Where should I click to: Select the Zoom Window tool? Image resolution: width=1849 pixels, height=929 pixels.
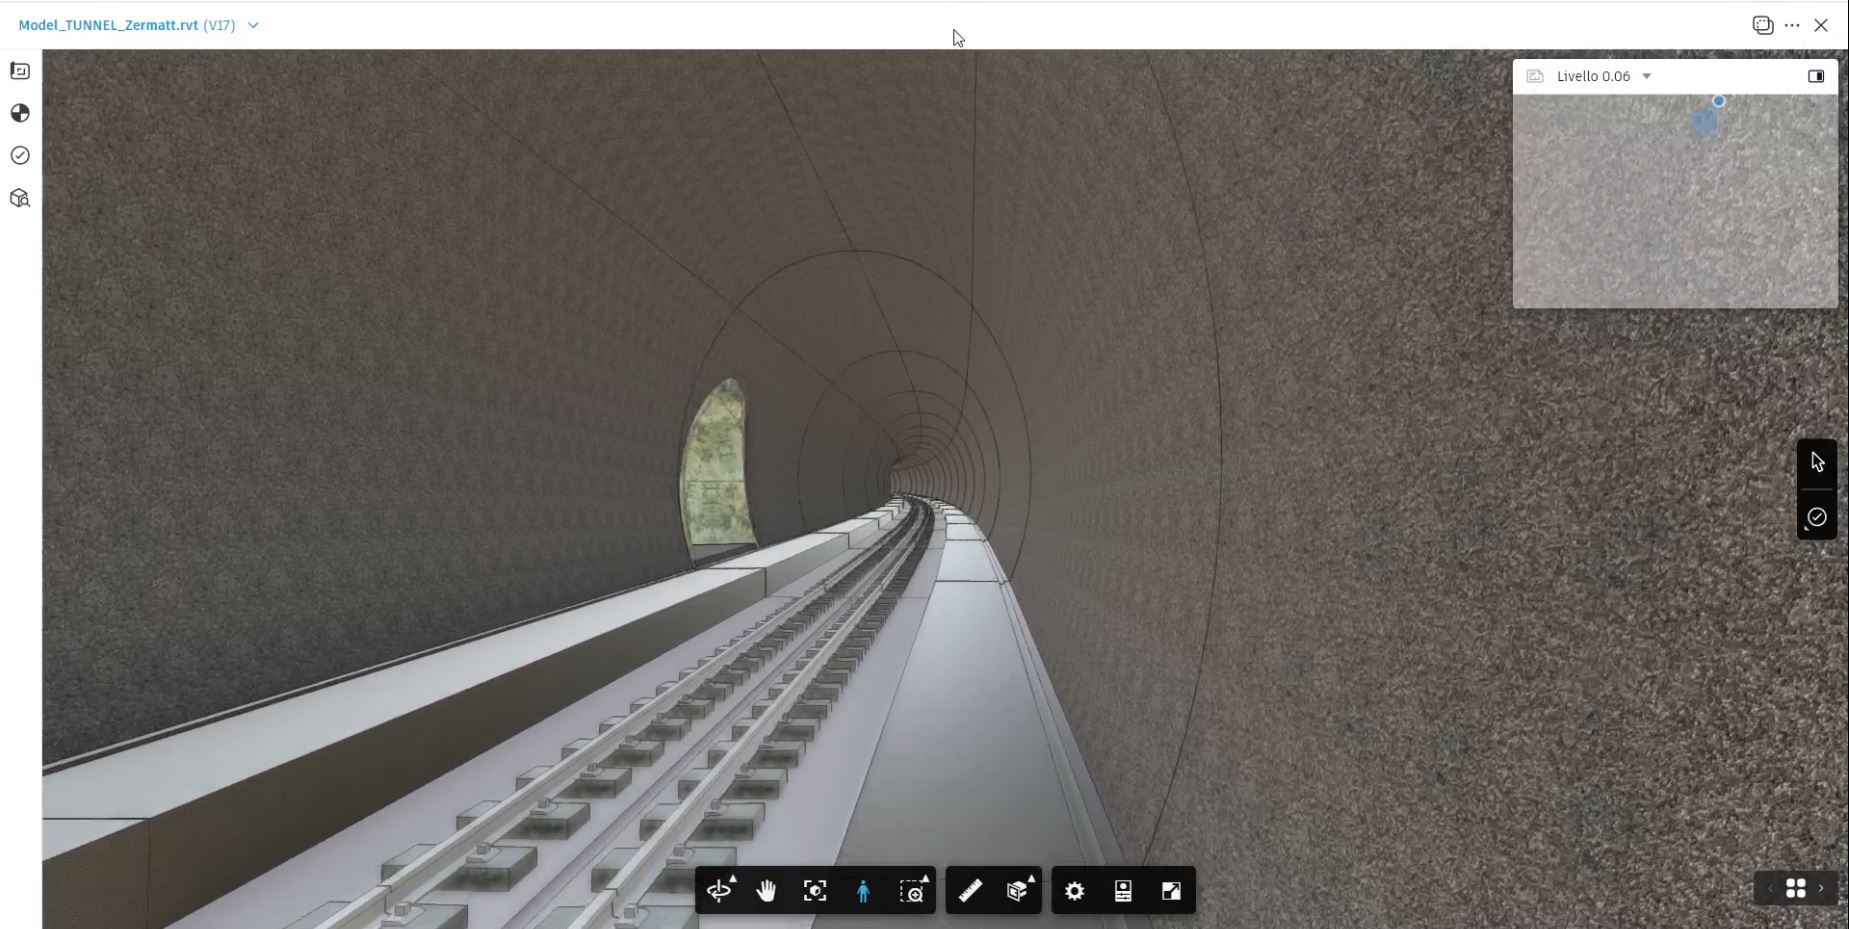[x=912, y=890]
